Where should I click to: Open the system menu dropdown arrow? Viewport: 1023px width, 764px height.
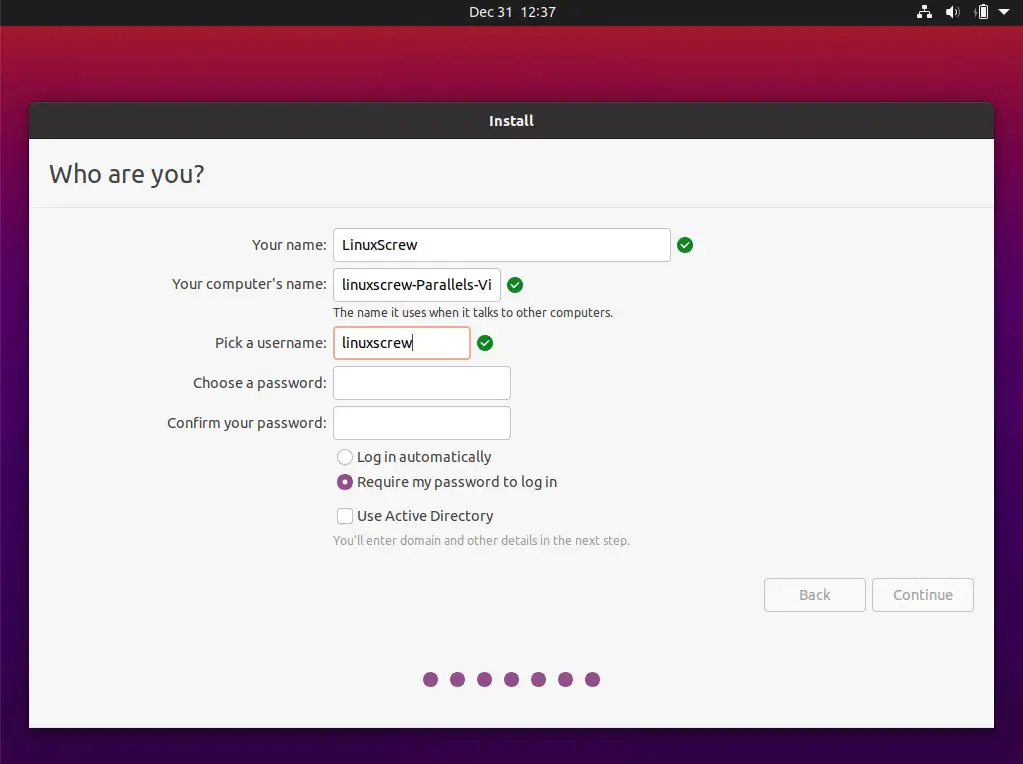pos(1004,12)
